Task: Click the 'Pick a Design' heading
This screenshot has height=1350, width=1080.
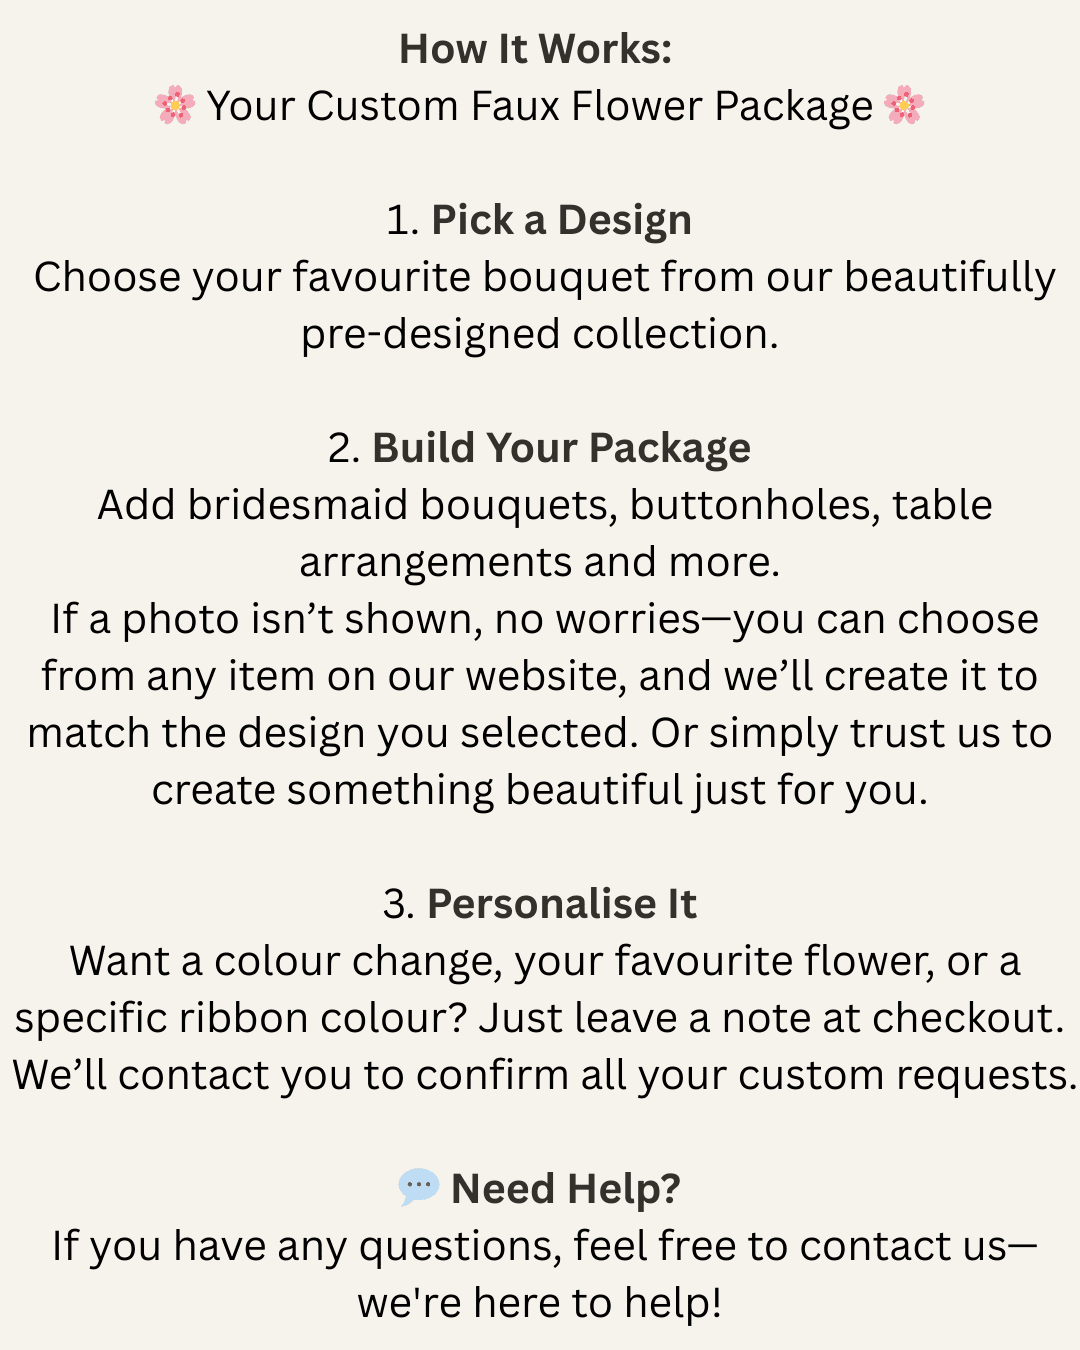Action: click(x=561, y=220)
